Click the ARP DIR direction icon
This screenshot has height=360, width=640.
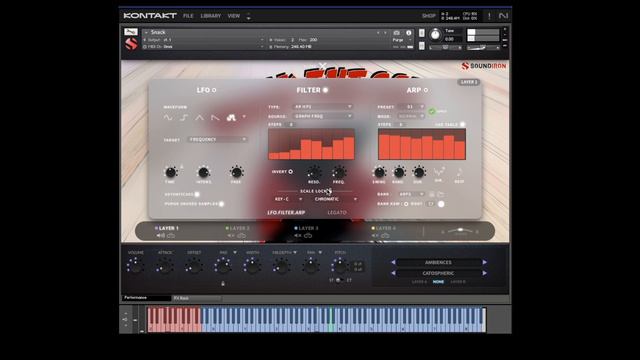(x=439, y=171)
